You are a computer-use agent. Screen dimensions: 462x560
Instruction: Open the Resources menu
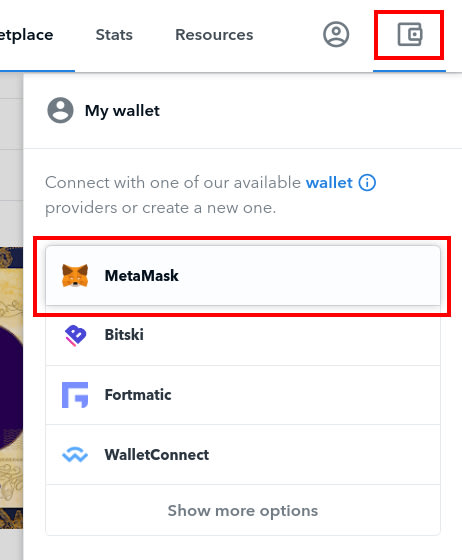214,35
